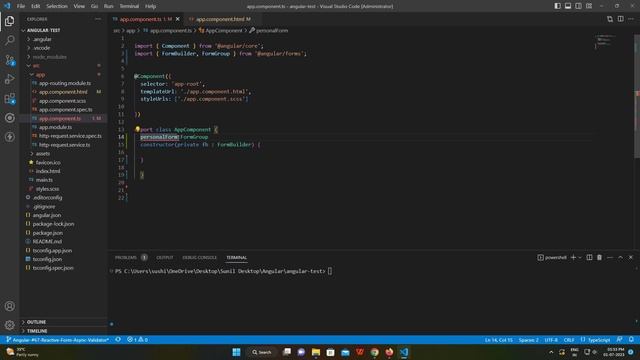Open the terminal panel more actions ellipsis

tap(610, 258)
